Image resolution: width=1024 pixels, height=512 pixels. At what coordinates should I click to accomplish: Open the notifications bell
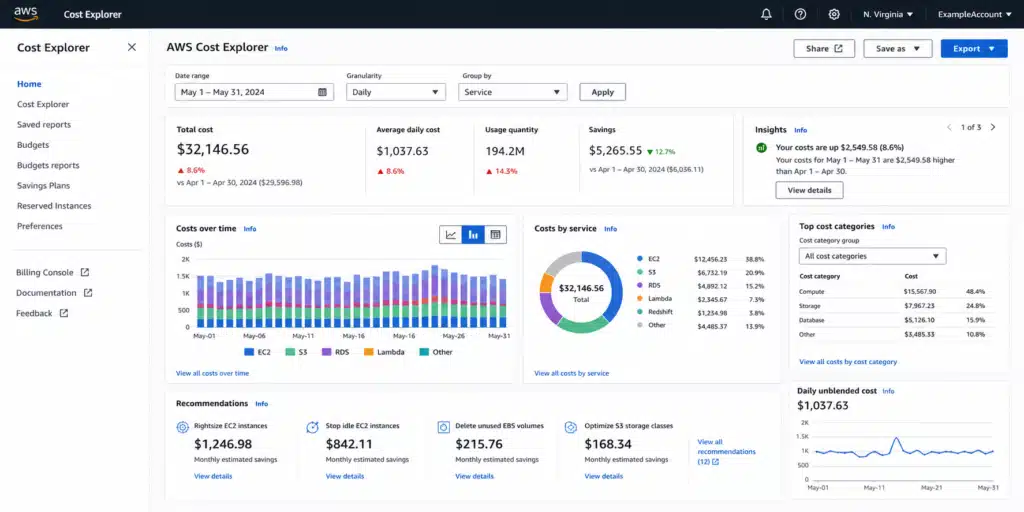766,14
